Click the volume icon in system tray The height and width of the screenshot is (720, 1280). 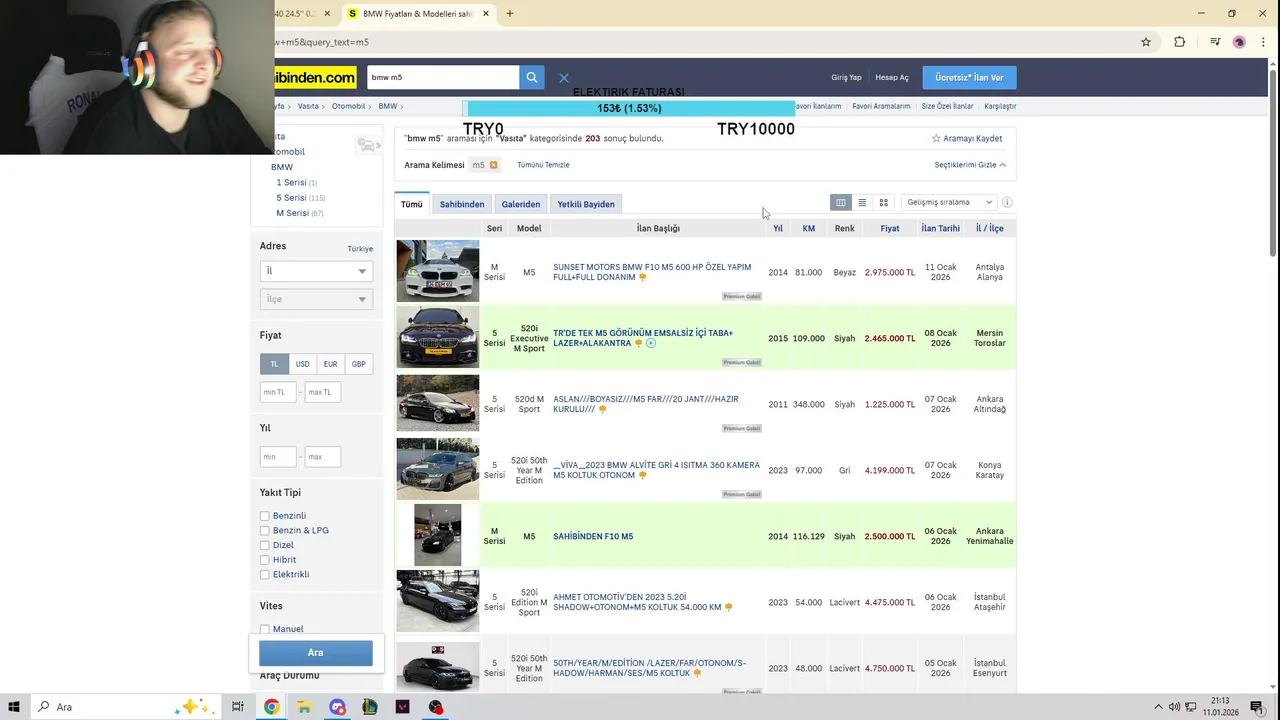(1174, 707)
